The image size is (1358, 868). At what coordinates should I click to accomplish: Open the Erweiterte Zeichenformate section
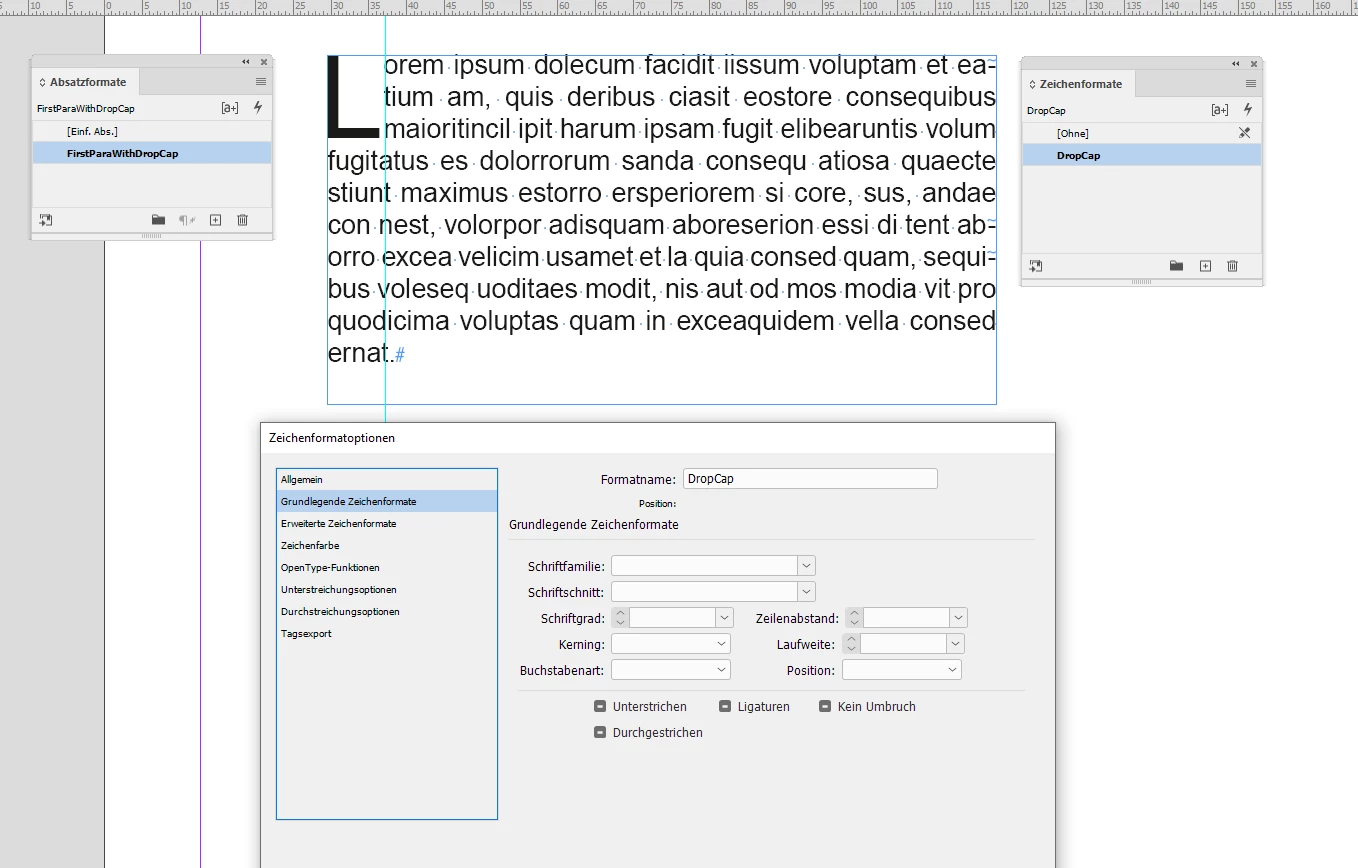pyautogui.click(x=387, y=524)
